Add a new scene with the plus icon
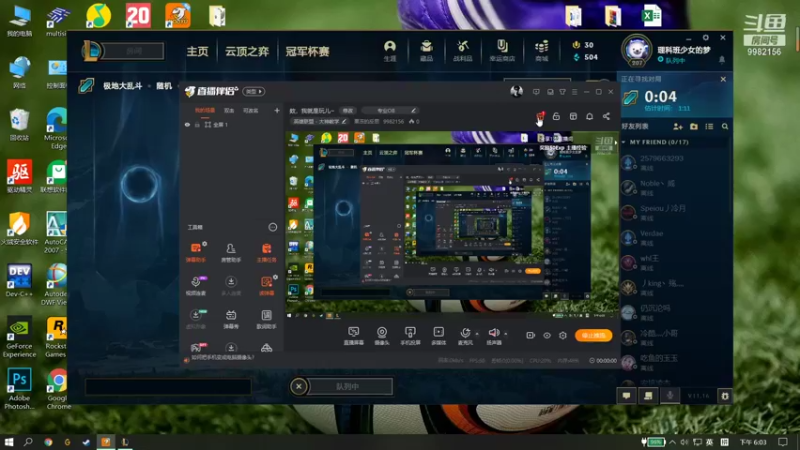 pos(277,110)
